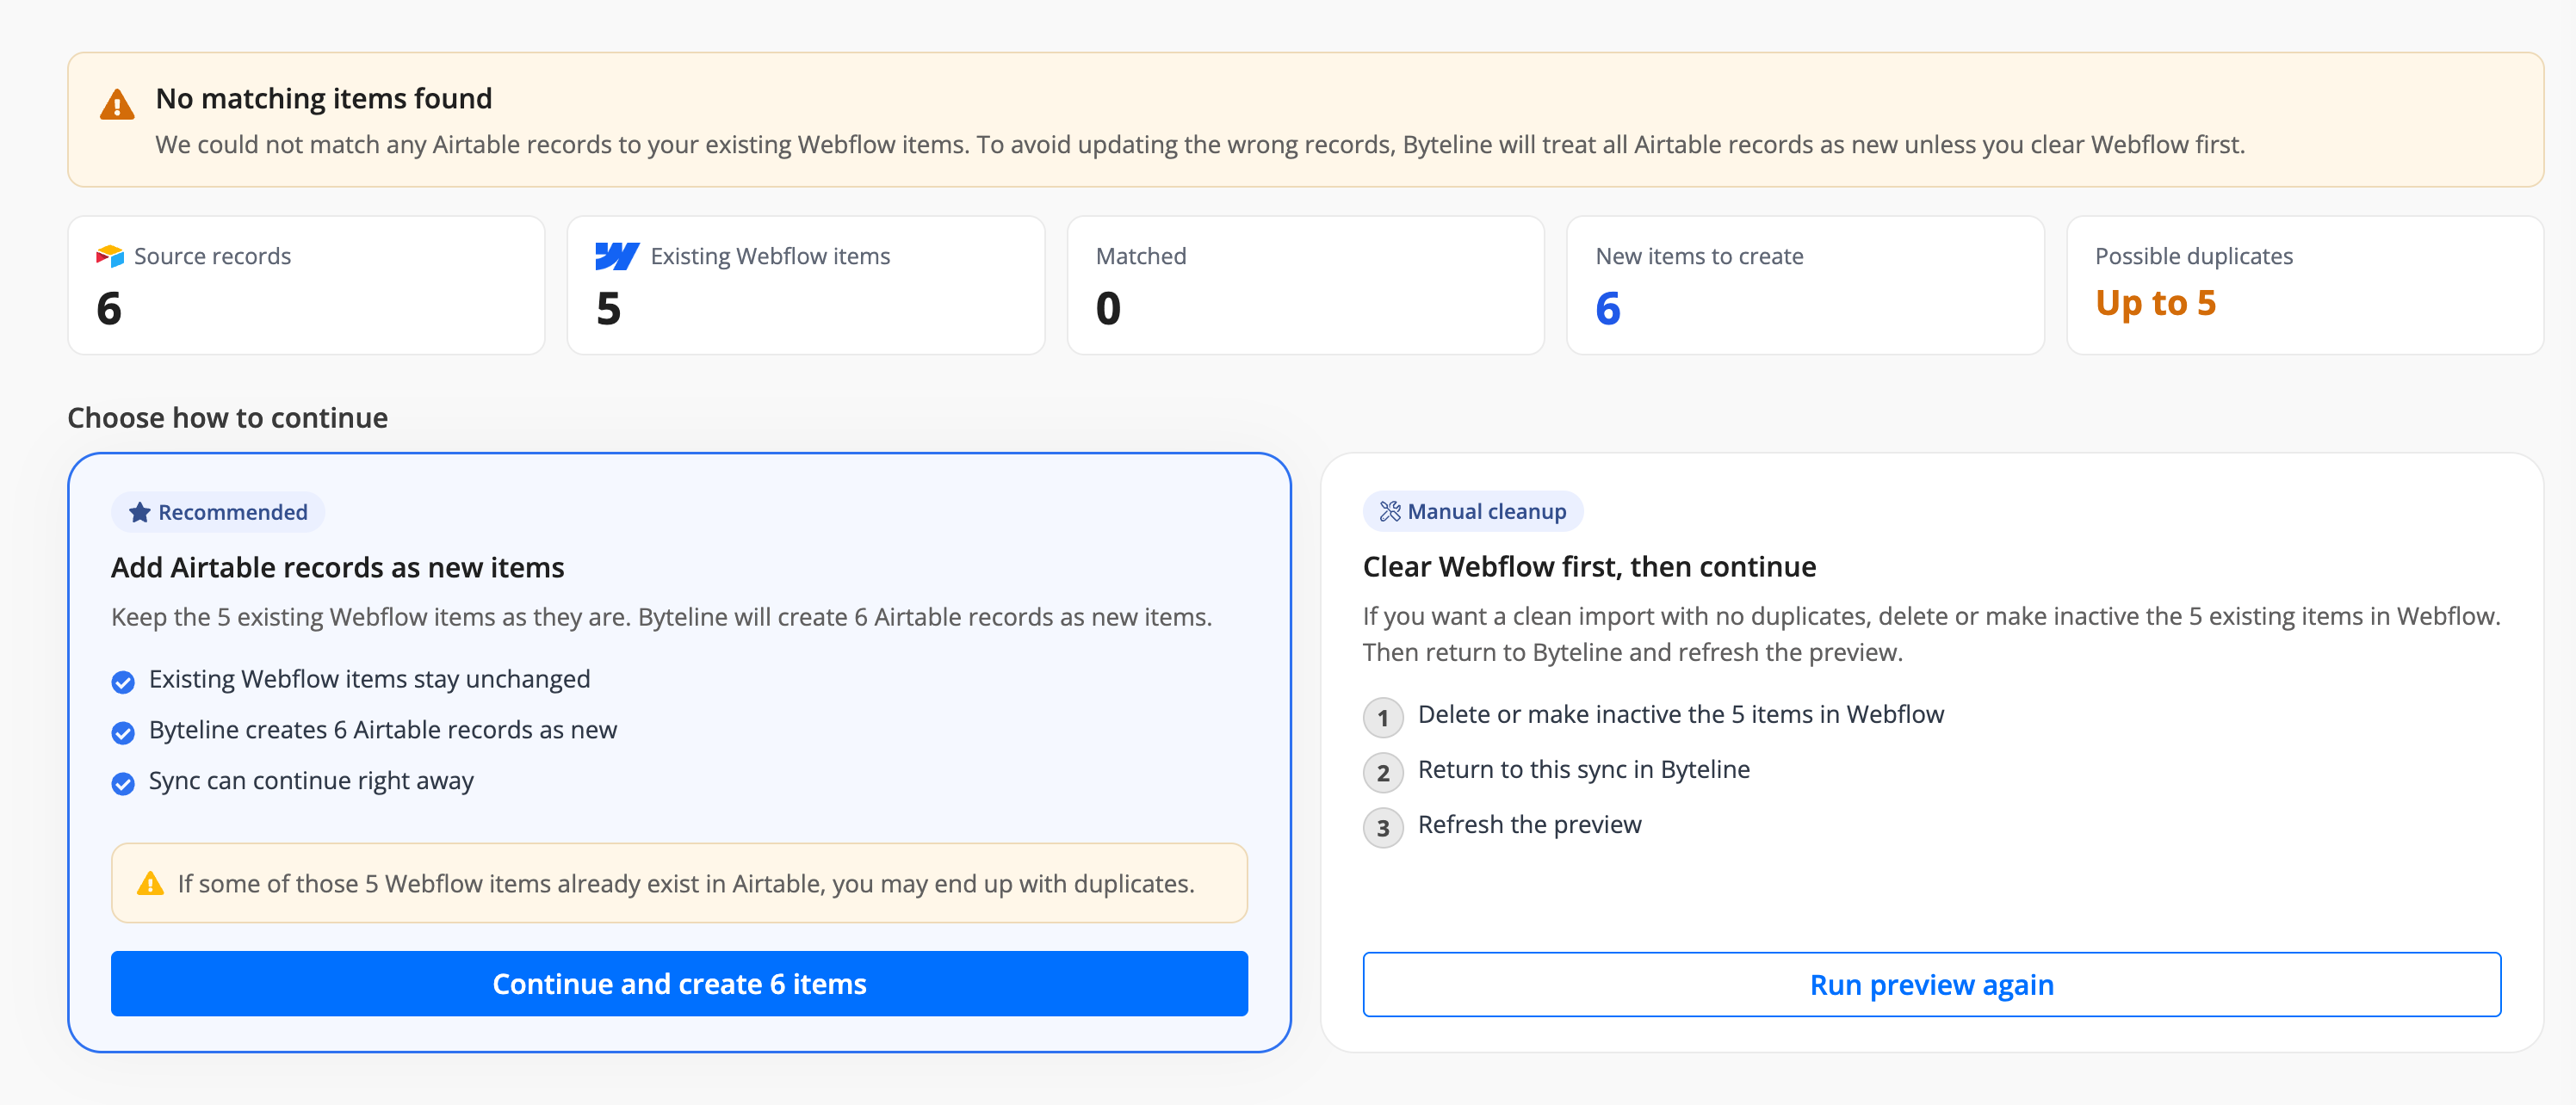This screenshot has width=2576, height=1105.
Task: Open the Possible duplicates Up to 5 card
Action: [x=2304, y=285]
